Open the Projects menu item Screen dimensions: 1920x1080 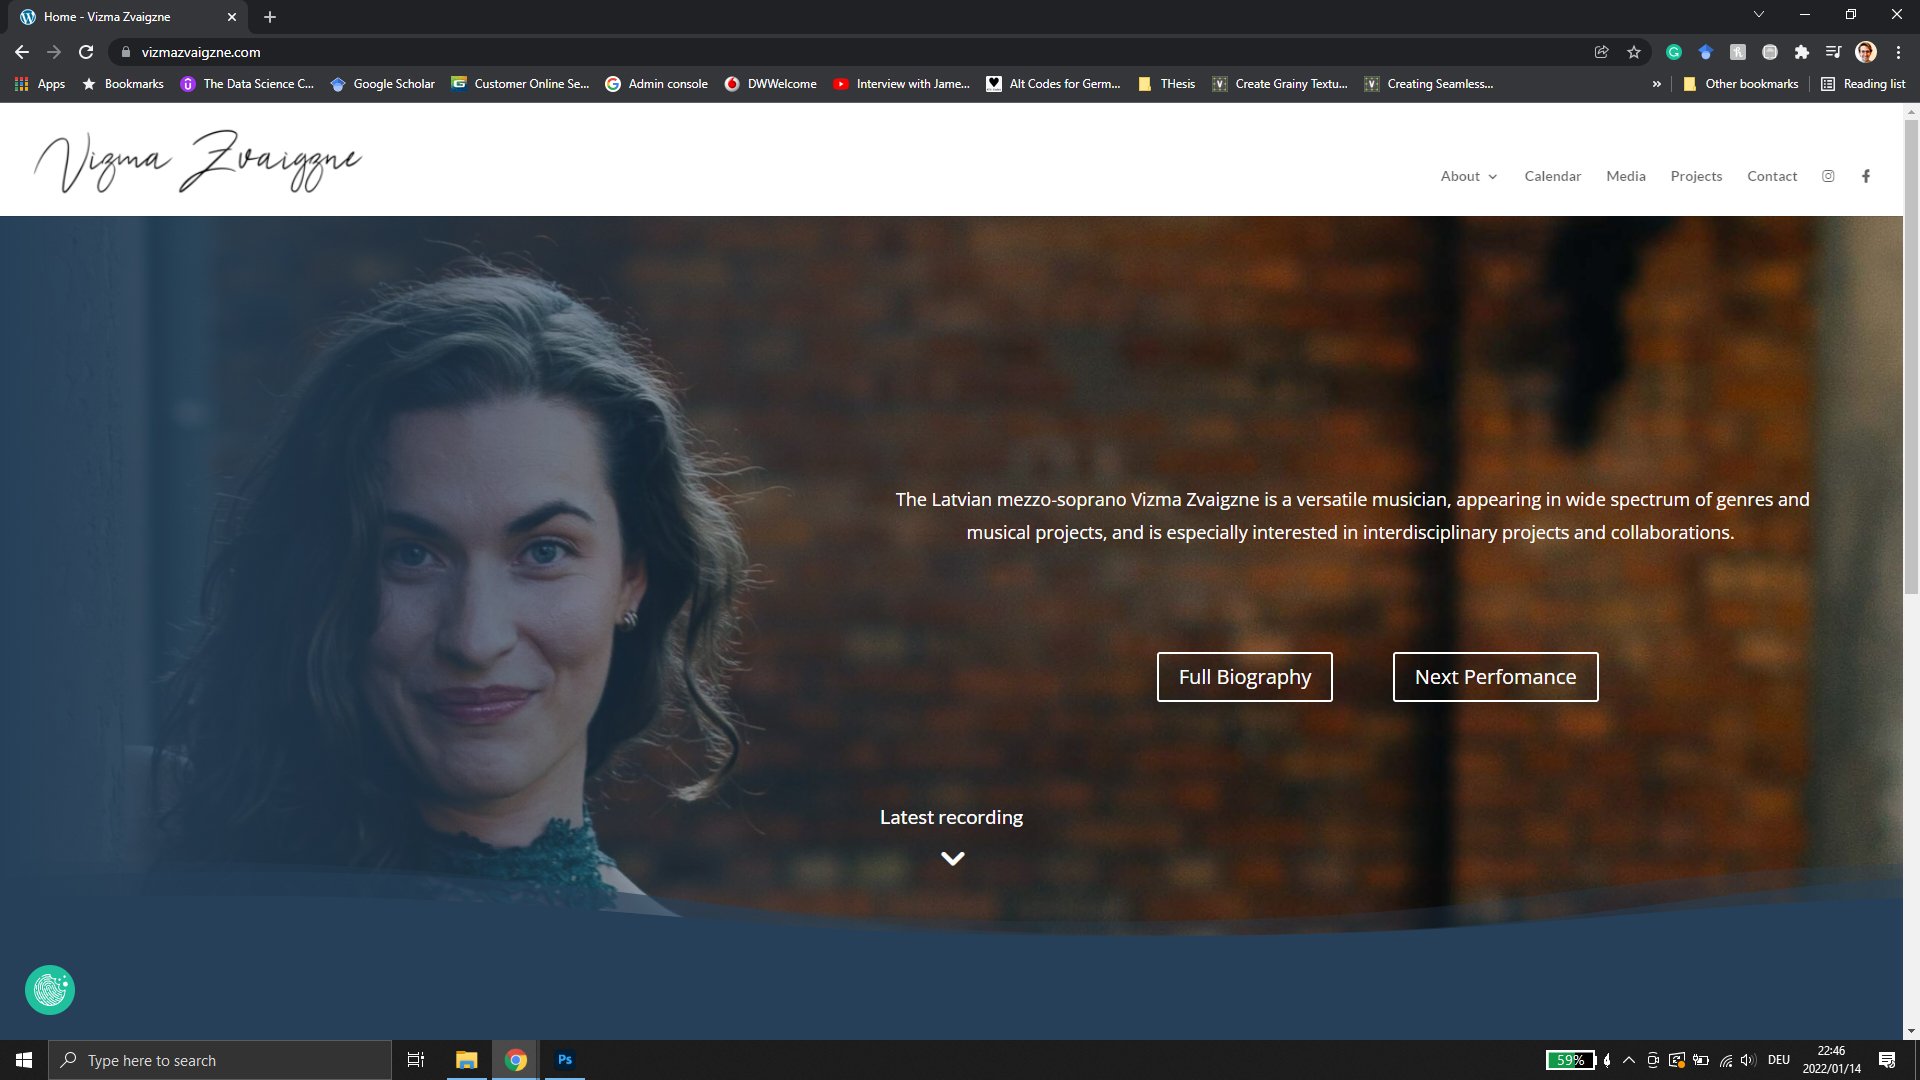(x=1696, y=176)
